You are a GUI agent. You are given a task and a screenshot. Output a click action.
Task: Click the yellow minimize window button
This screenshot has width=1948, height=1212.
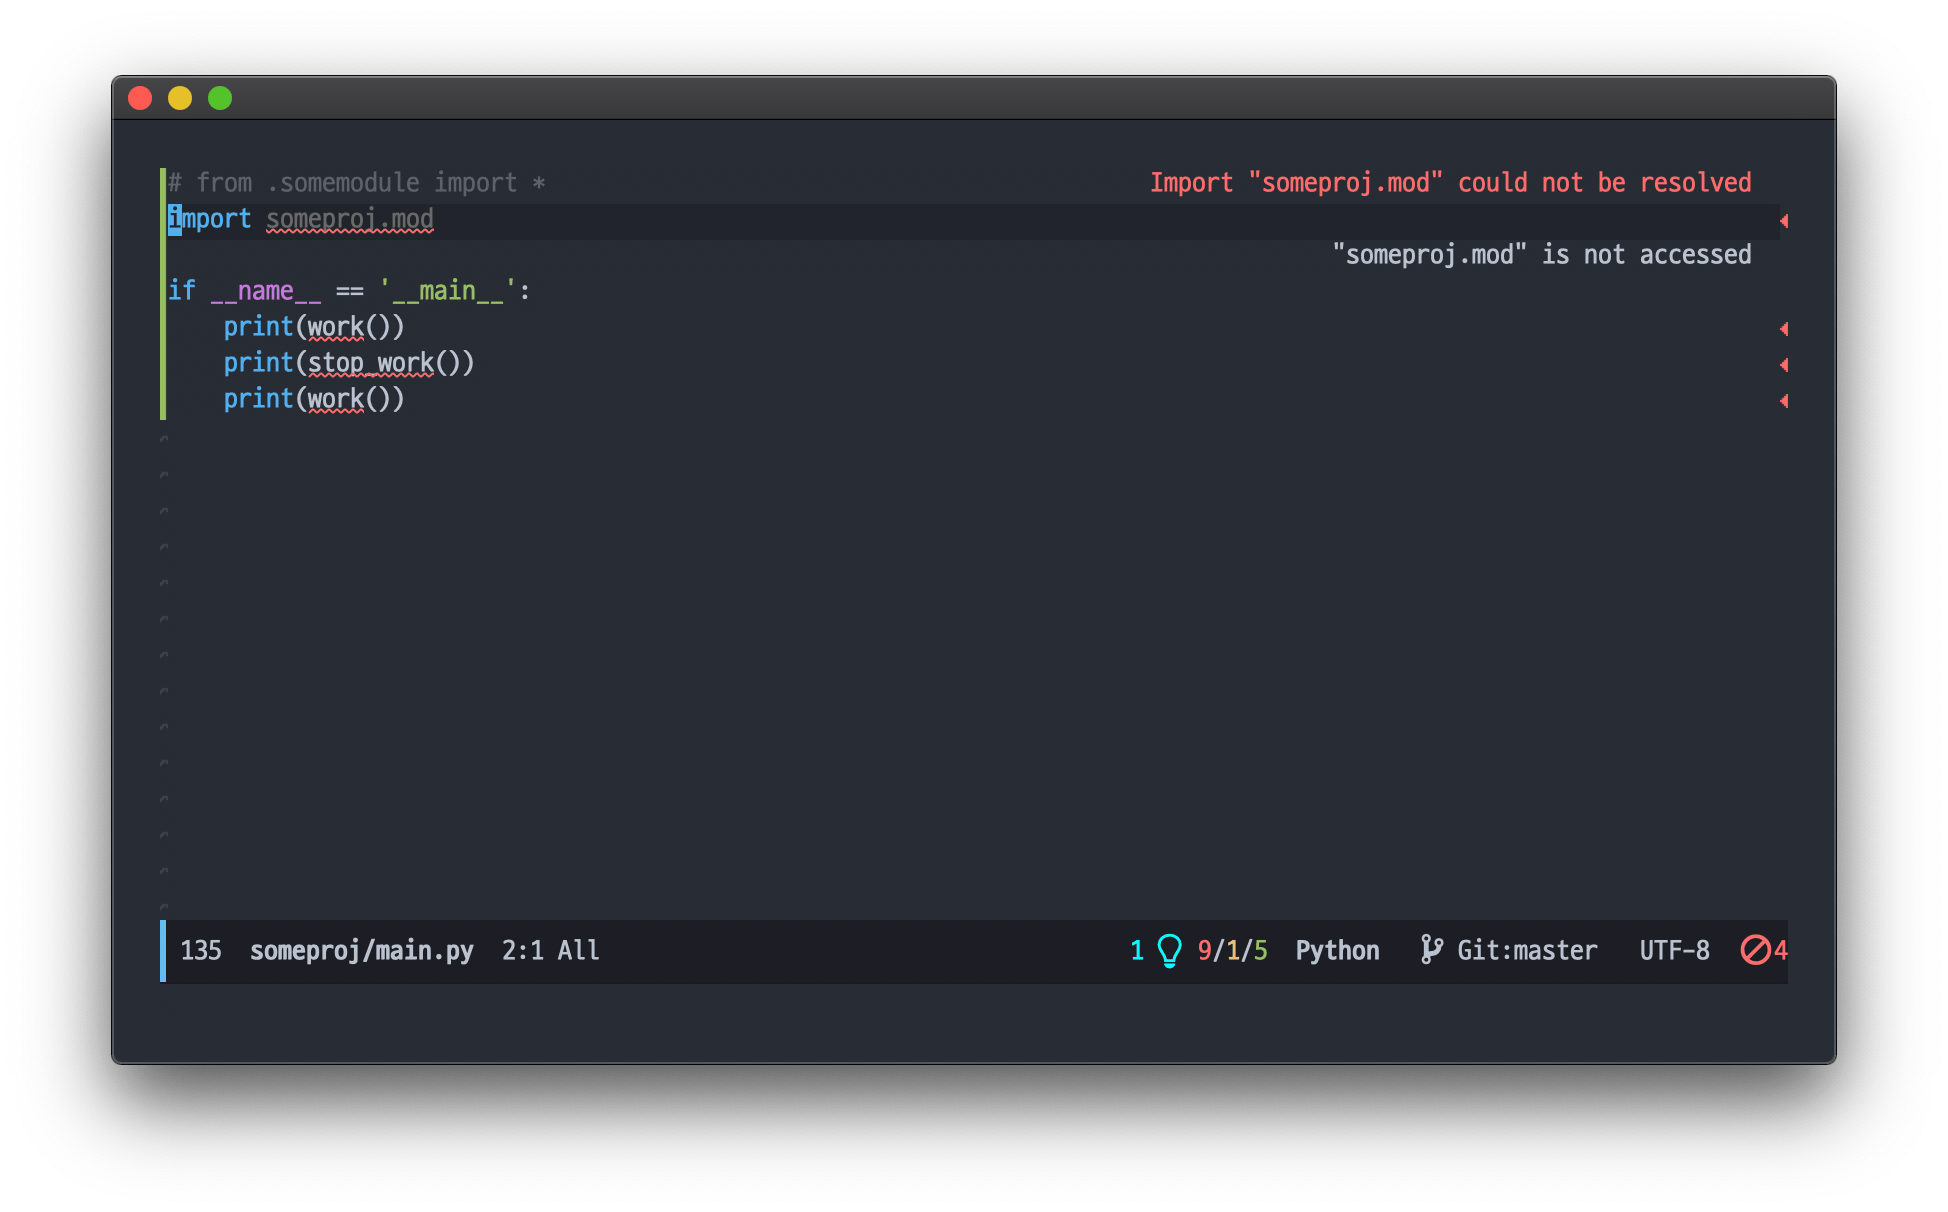(180, 98)
